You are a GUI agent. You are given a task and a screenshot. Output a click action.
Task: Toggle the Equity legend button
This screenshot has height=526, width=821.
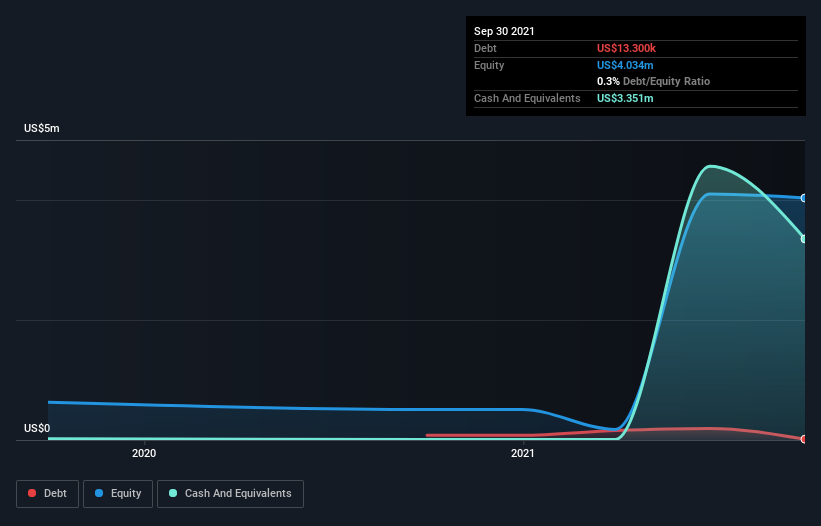tap(118, 494)
